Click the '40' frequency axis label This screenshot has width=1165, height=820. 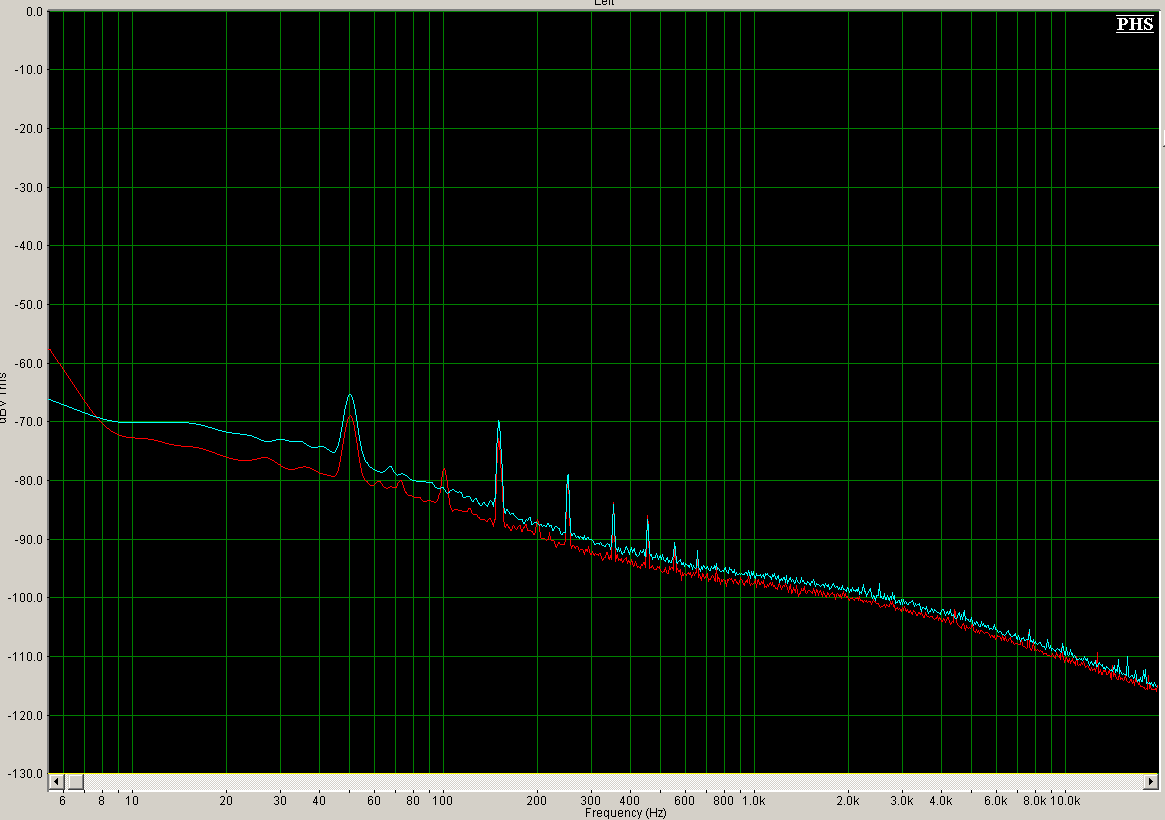click(x=319, y=801)
